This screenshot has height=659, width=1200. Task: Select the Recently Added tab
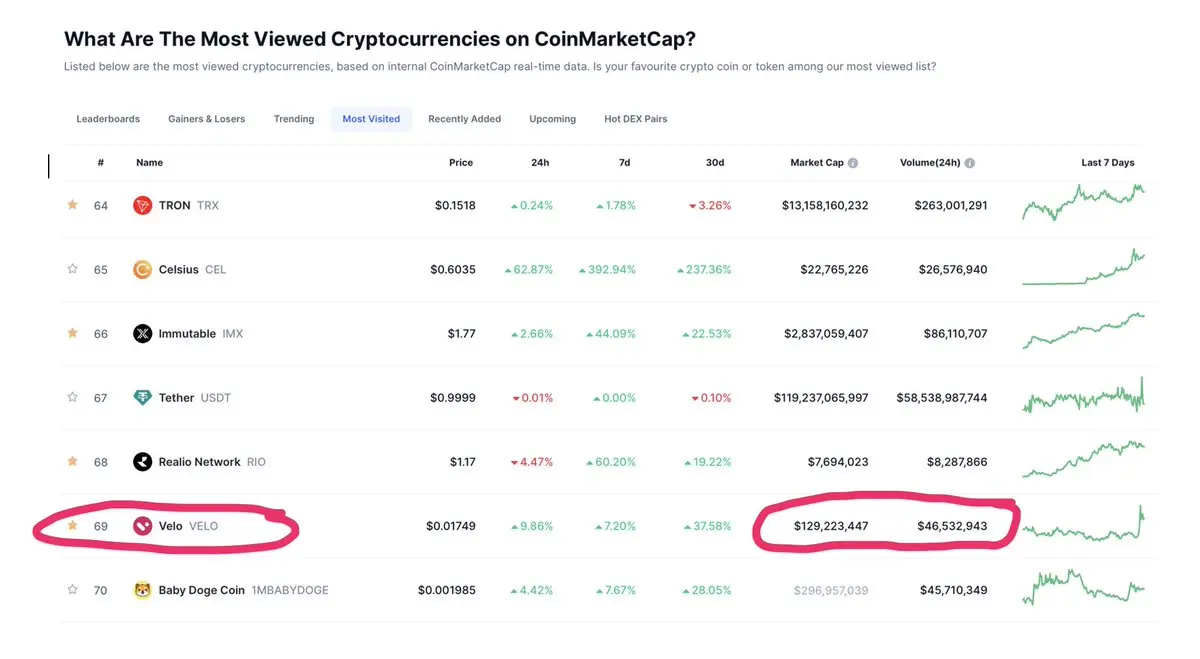tap(465, 118)
